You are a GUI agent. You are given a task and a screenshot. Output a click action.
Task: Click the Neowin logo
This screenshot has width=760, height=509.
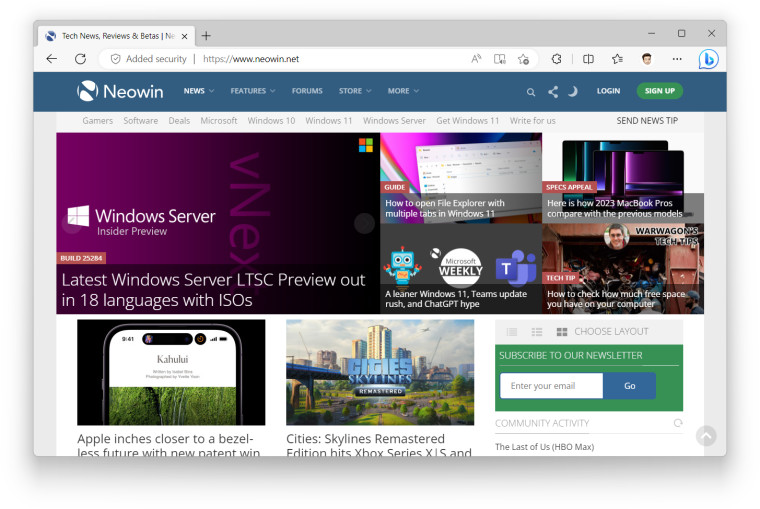click(120, 91)
